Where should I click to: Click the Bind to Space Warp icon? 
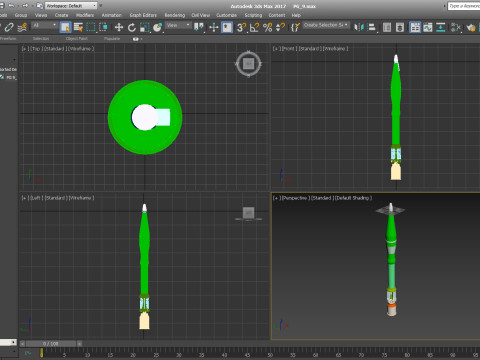[22, 27]
